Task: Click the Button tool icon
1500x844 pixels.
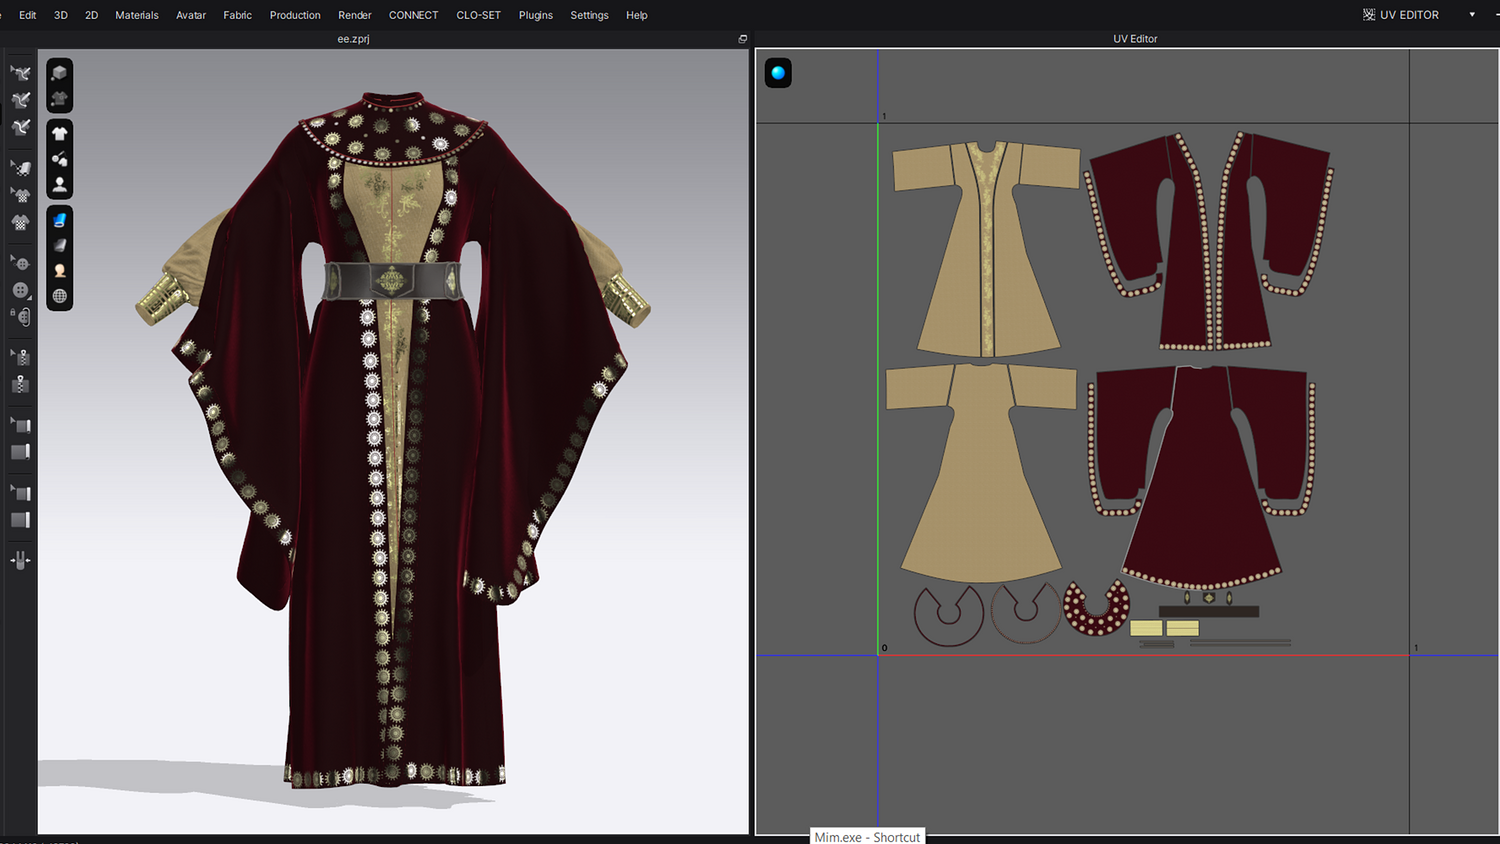Action: pos(20,290)
